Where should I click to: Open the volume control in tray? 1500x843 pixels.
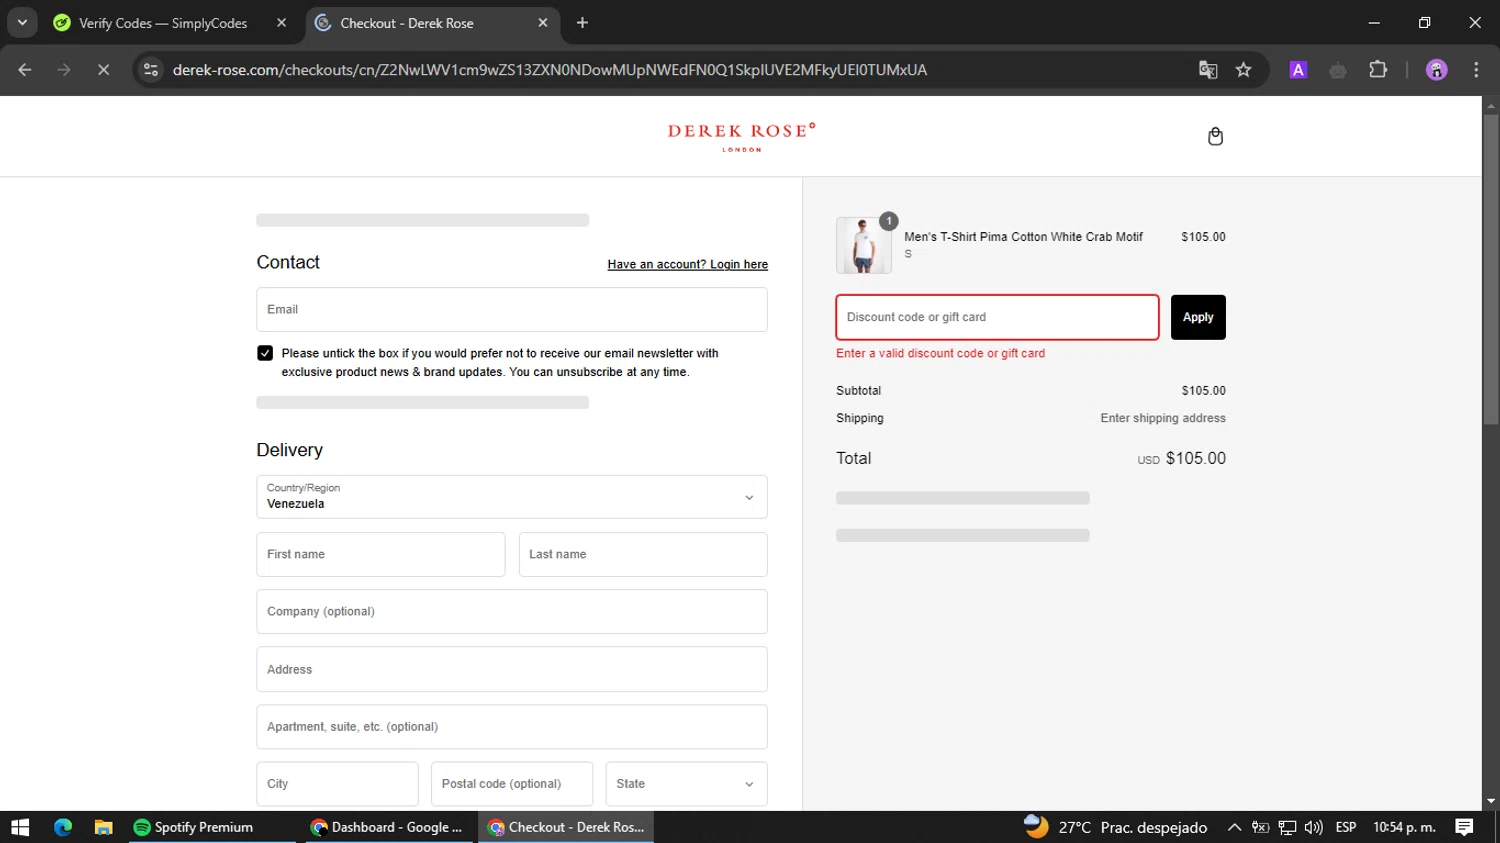point(1313,827)
